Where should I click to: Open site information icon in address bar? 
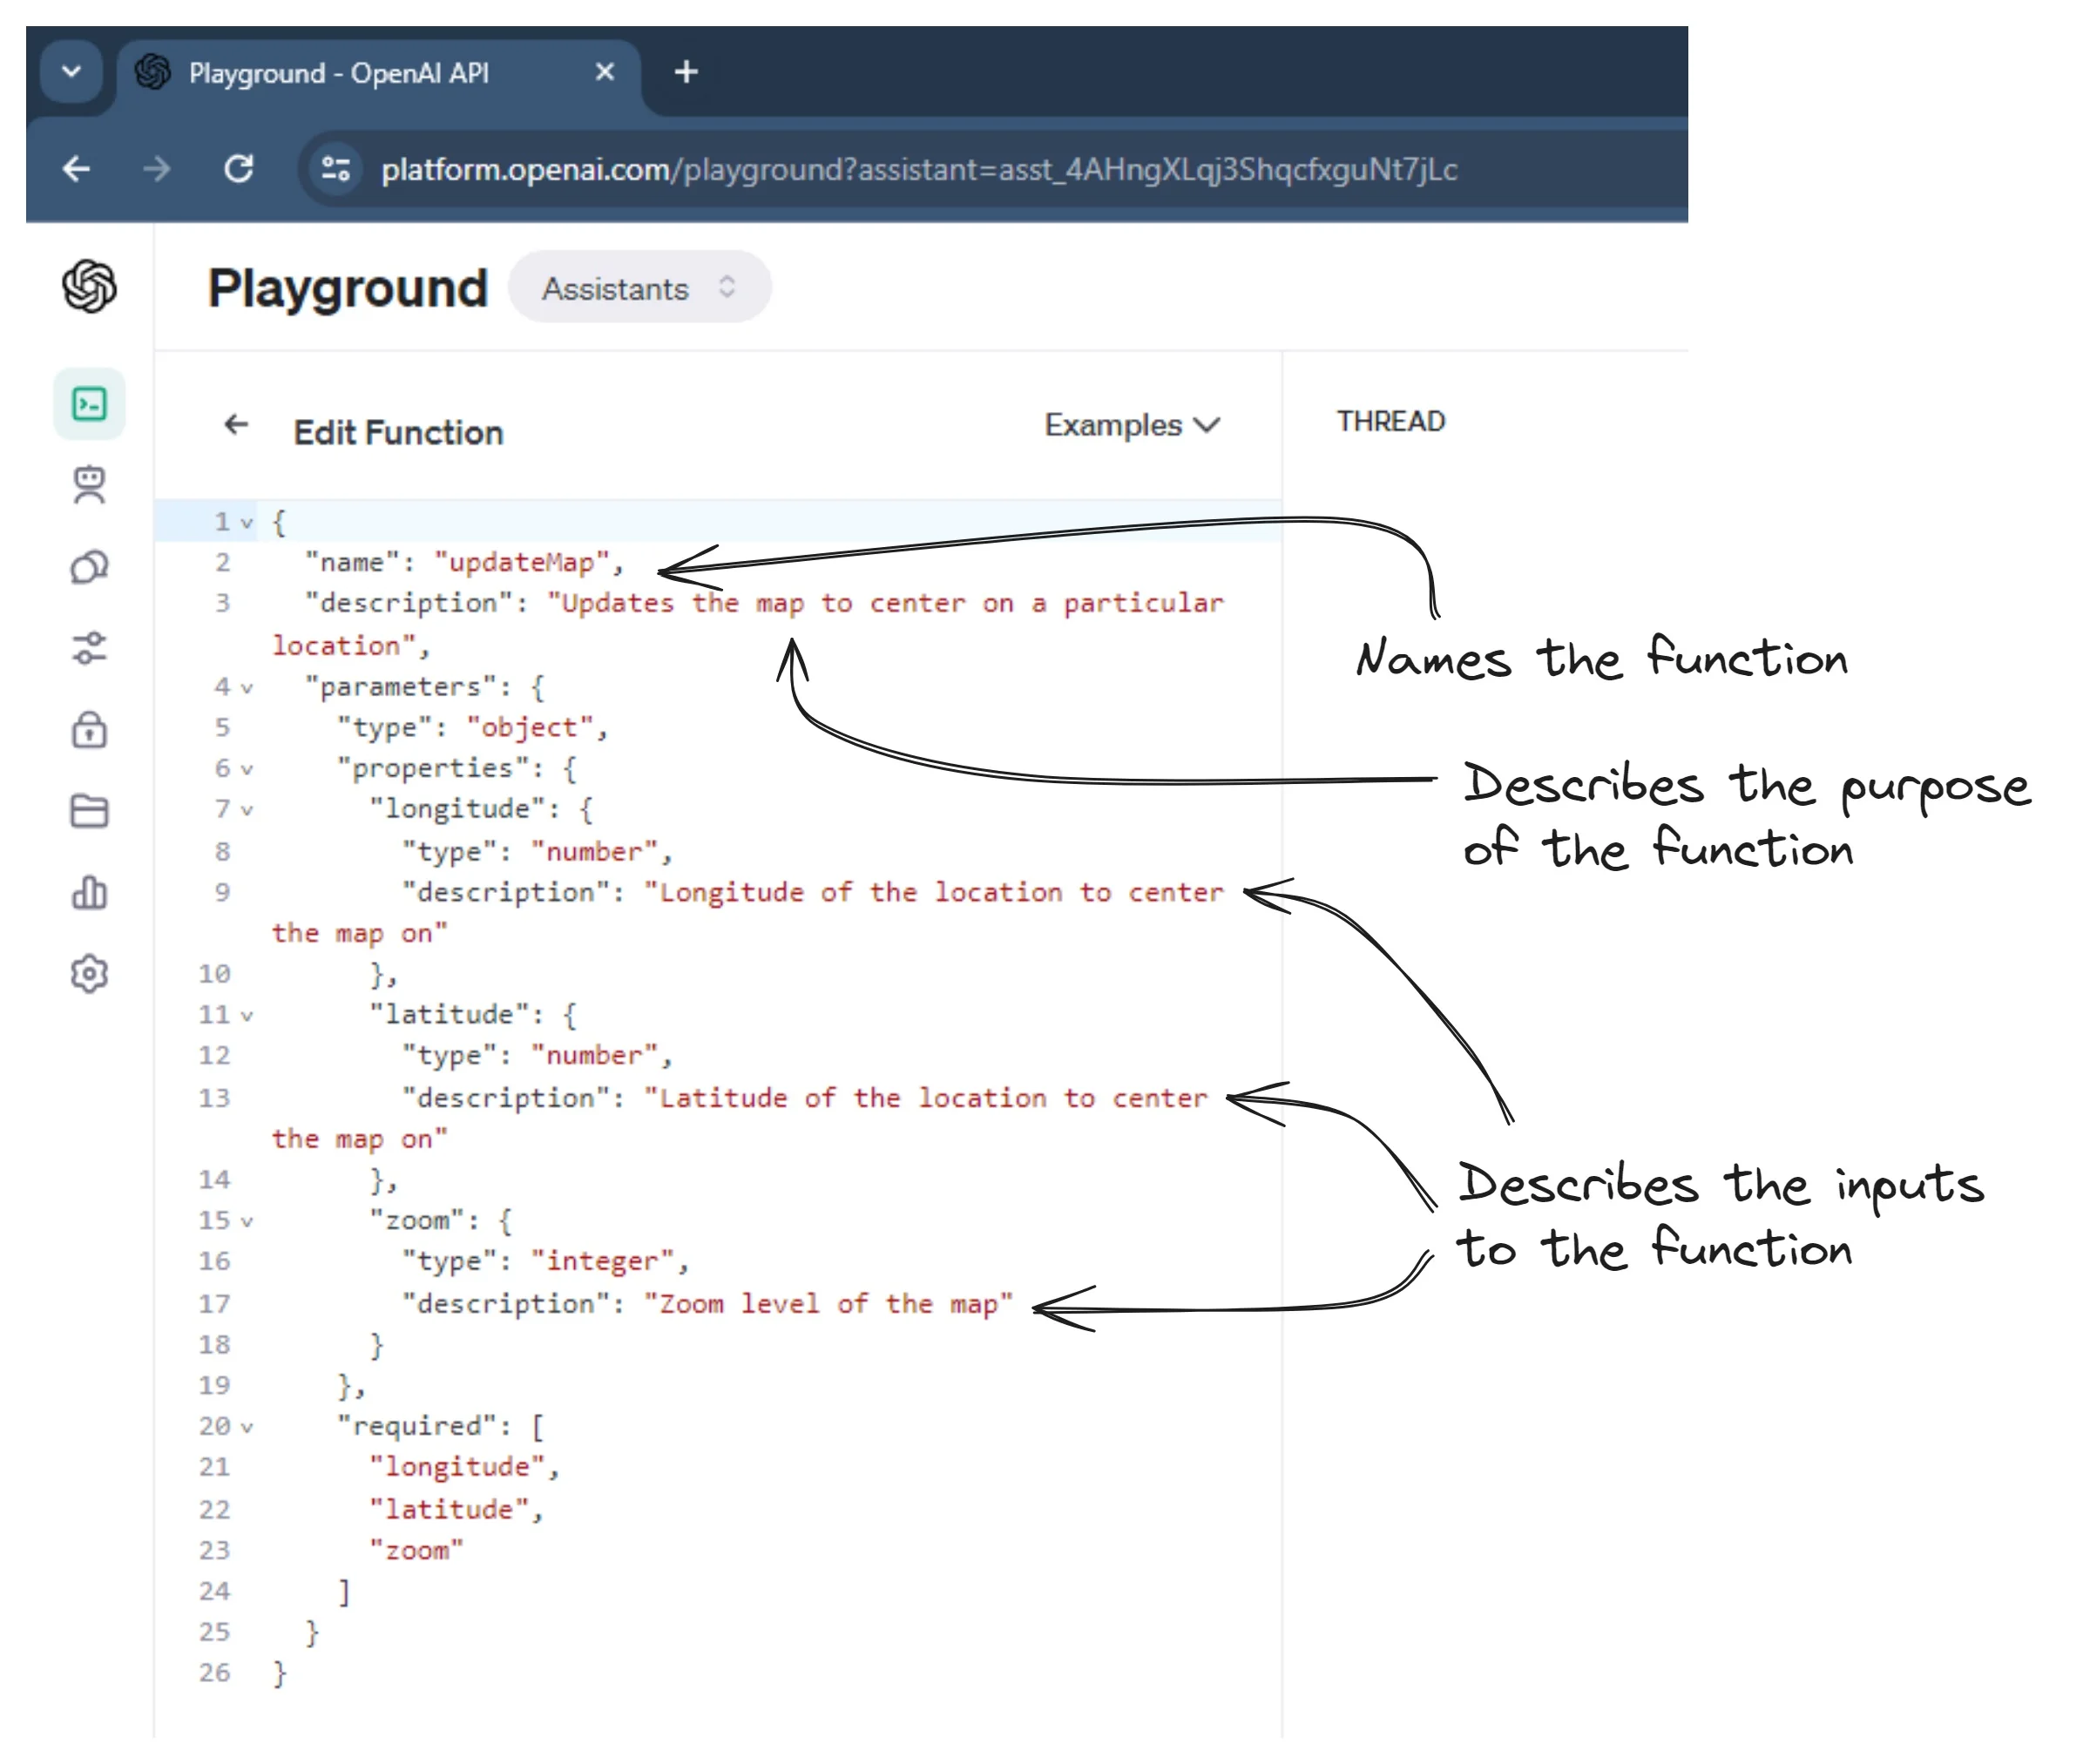(x=336, y=169)
